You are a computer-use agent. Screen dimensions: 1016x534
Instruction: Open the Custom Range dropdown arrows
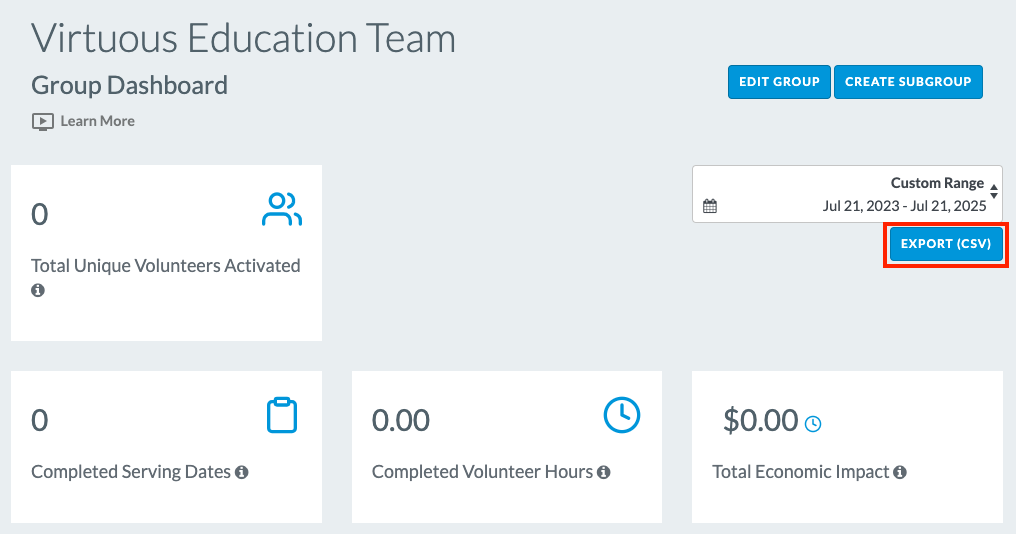(x=993, y=191)
